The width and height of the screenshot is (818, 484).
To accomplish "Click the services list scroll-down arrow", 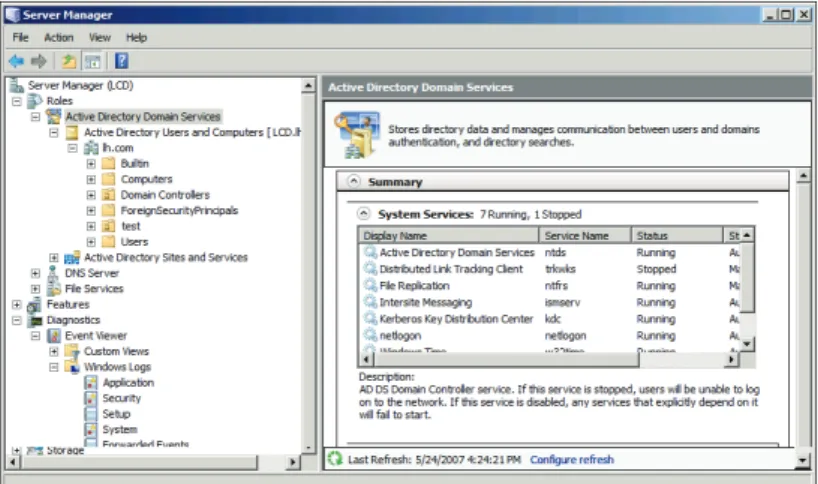I will (747, 343).
